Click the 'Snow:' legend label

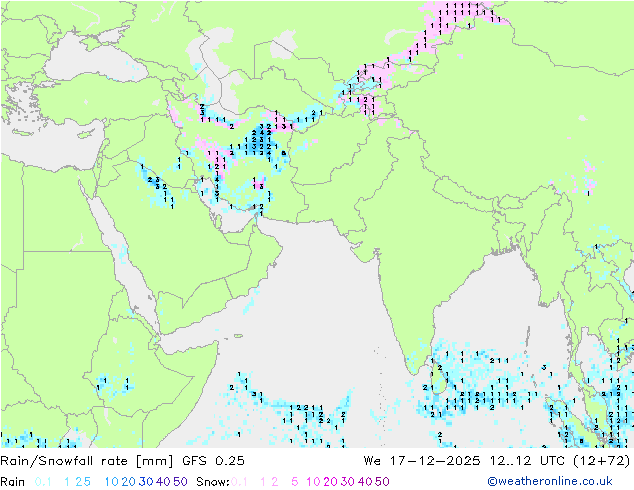tap(213, 482)
